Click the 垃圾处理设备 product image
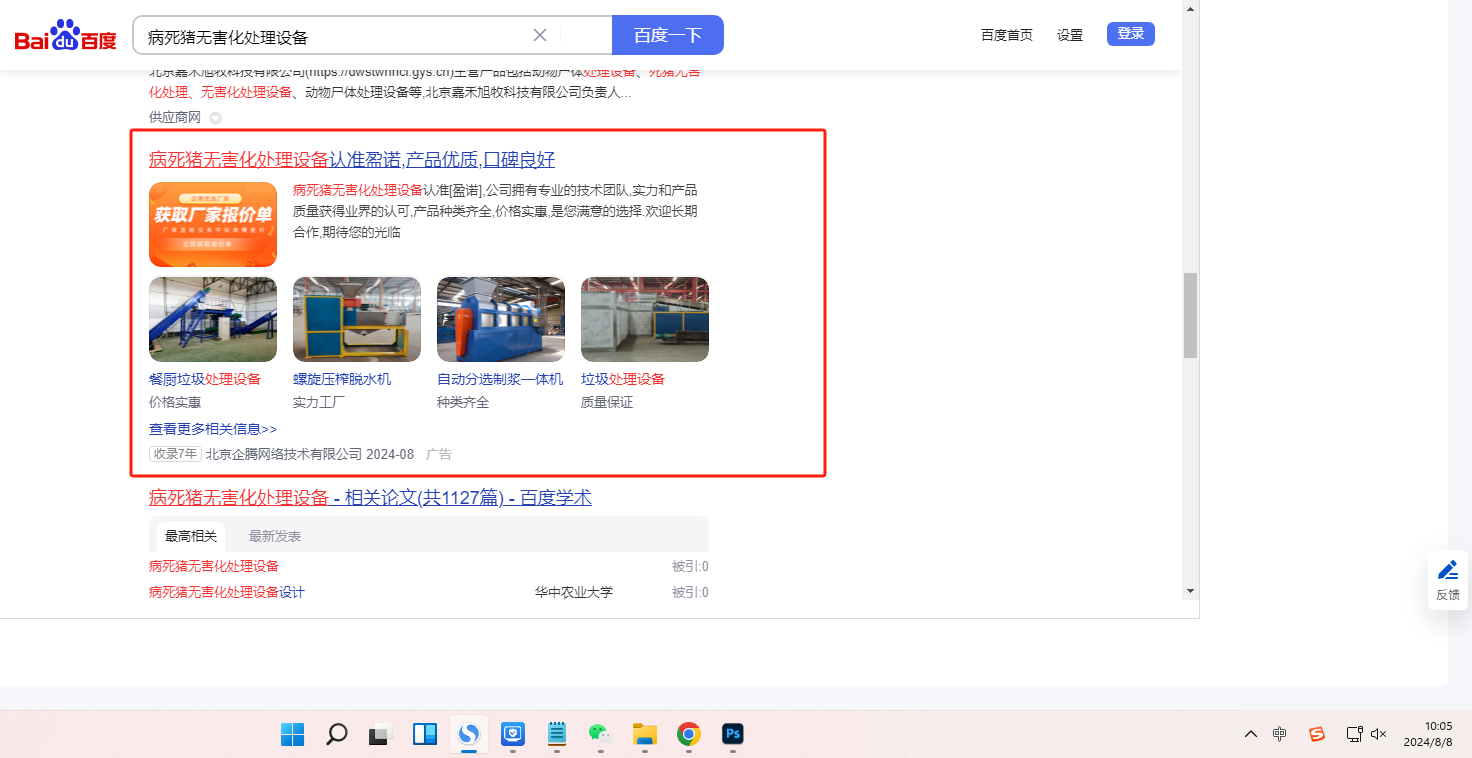This screenshot has height=758, width=1472. point(645,319)
